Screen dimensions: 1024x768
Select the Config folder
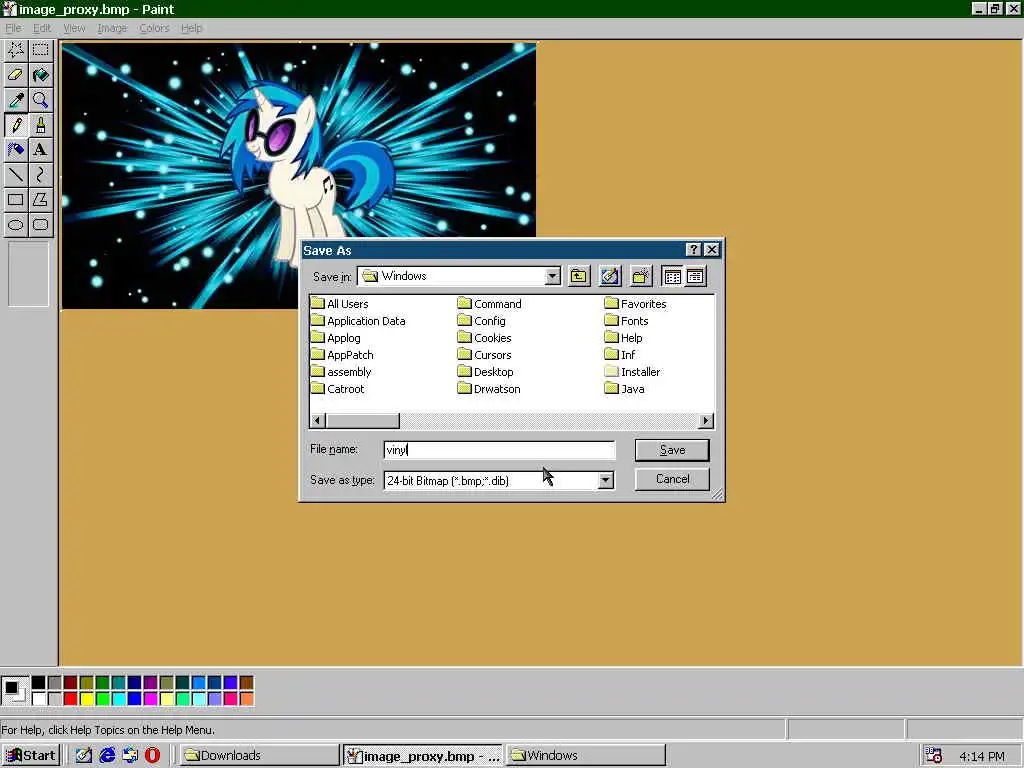[x=482, y=321]
